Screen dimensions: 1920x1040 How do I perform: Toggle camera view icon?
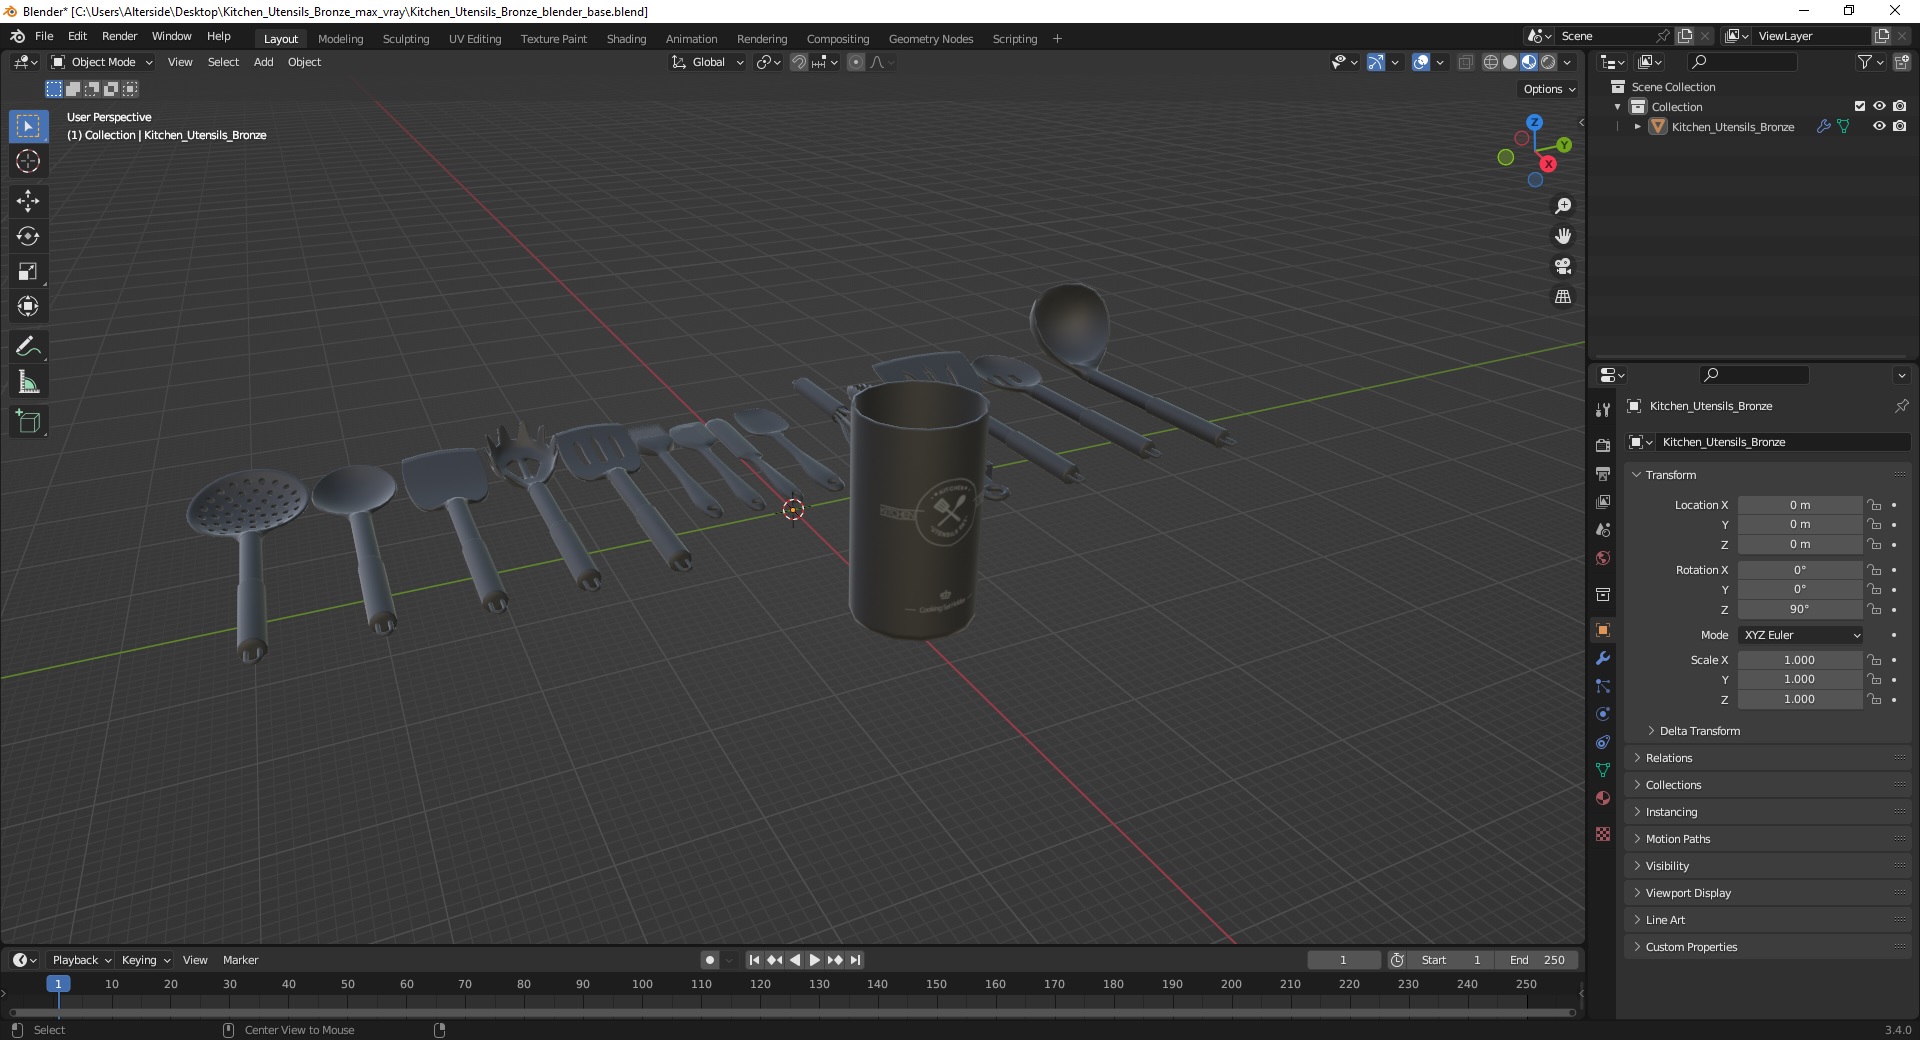(1562, 266)
